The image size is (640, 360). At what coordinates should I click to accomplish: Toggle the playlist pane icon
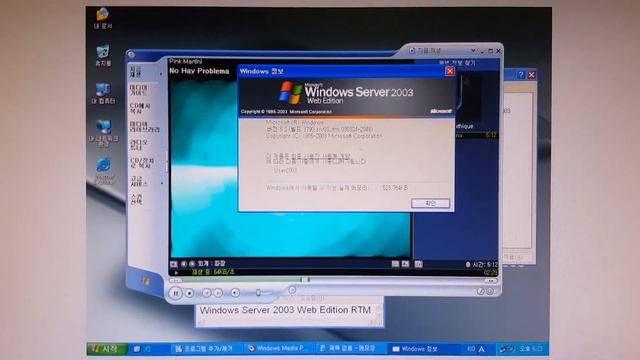pos(419,264)
